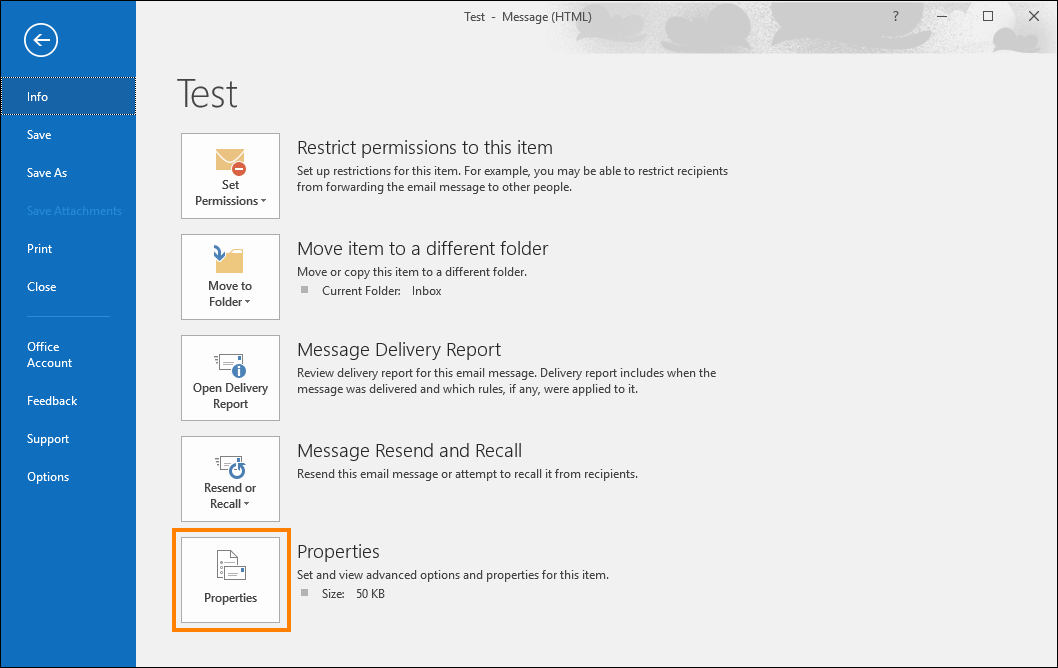Open the Properties dialog for this item
This screenshot has height=668, width=1058.
(230, 580)
